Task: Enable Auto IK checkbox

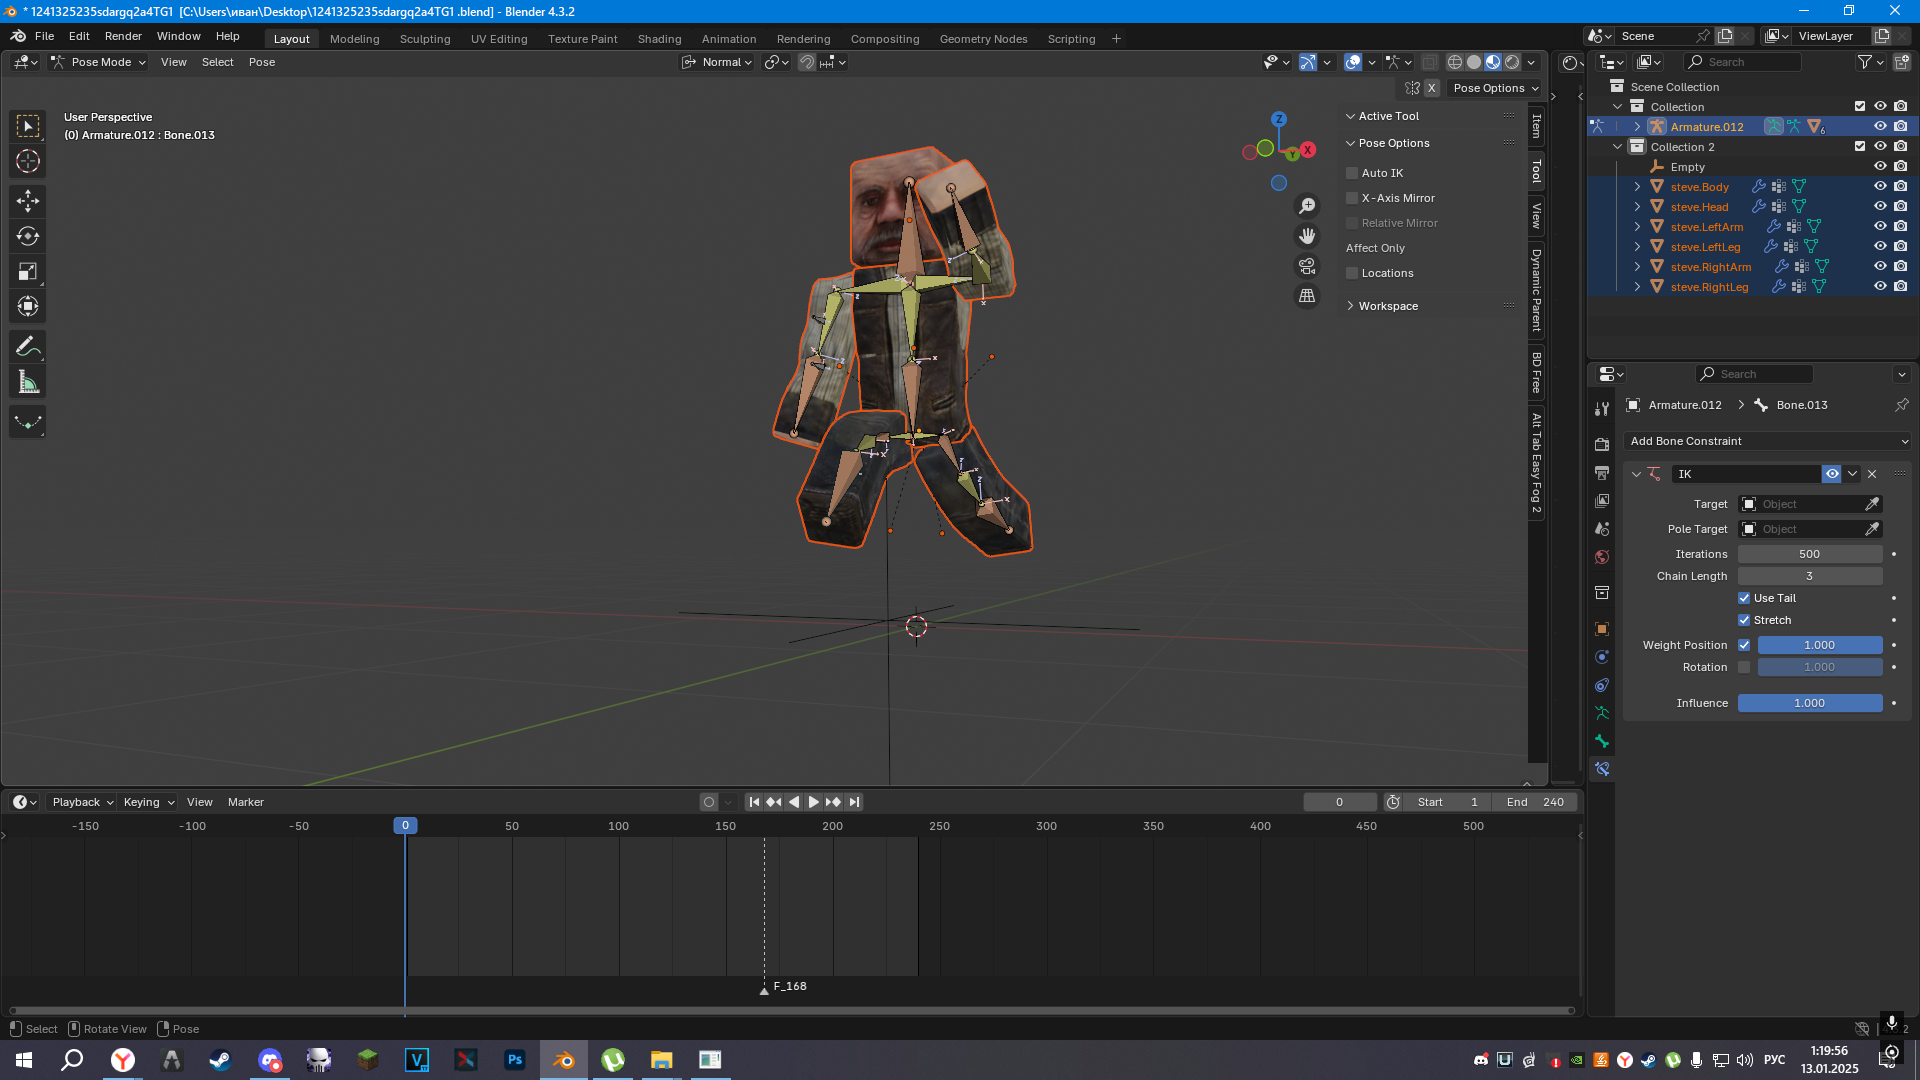Action: click(1352, 173)
